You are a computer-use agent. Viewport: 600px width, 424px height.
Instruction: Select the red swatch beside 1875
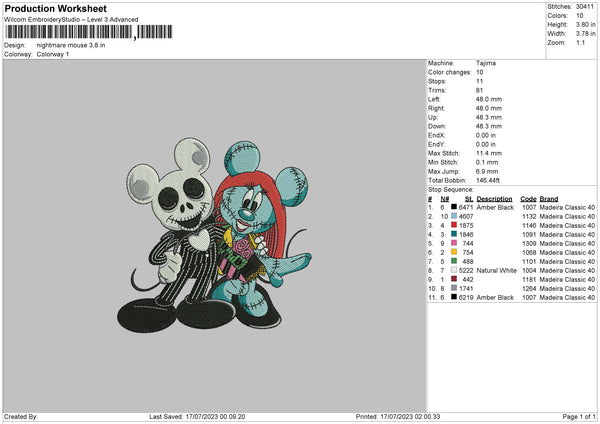[454, 225]
